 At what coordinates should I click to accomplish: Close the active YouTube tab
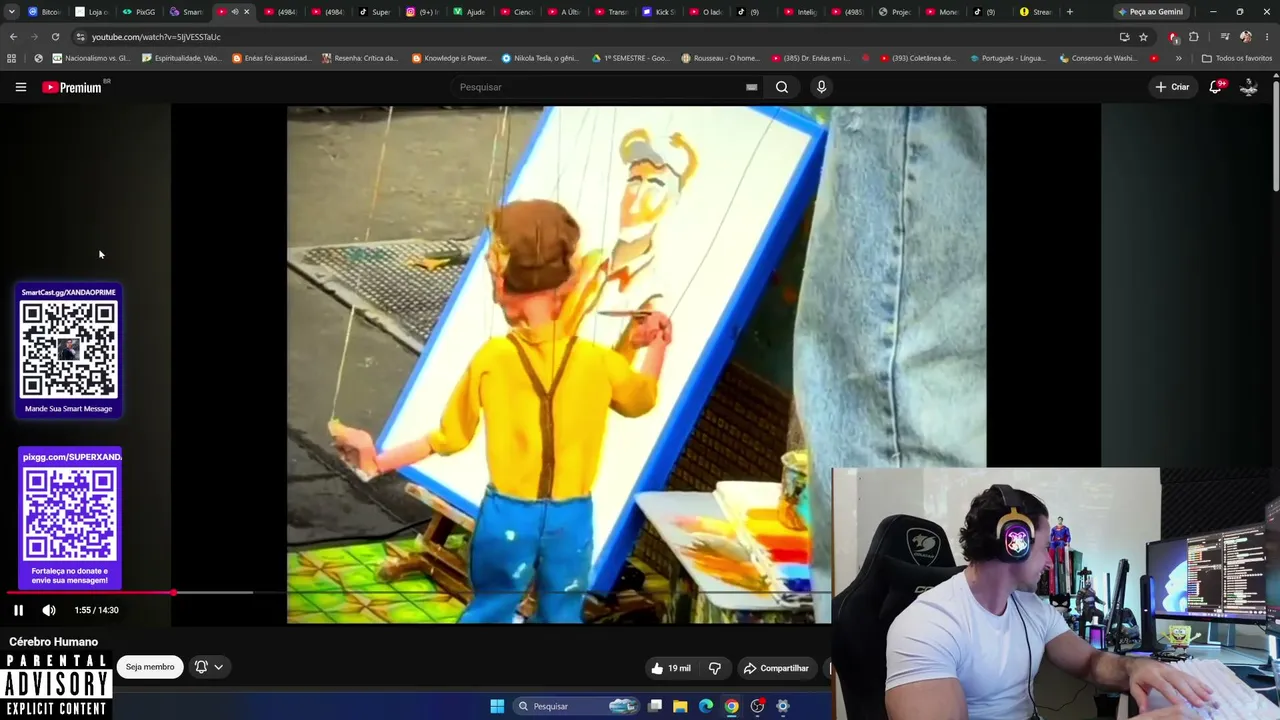(x=246, y=12)
